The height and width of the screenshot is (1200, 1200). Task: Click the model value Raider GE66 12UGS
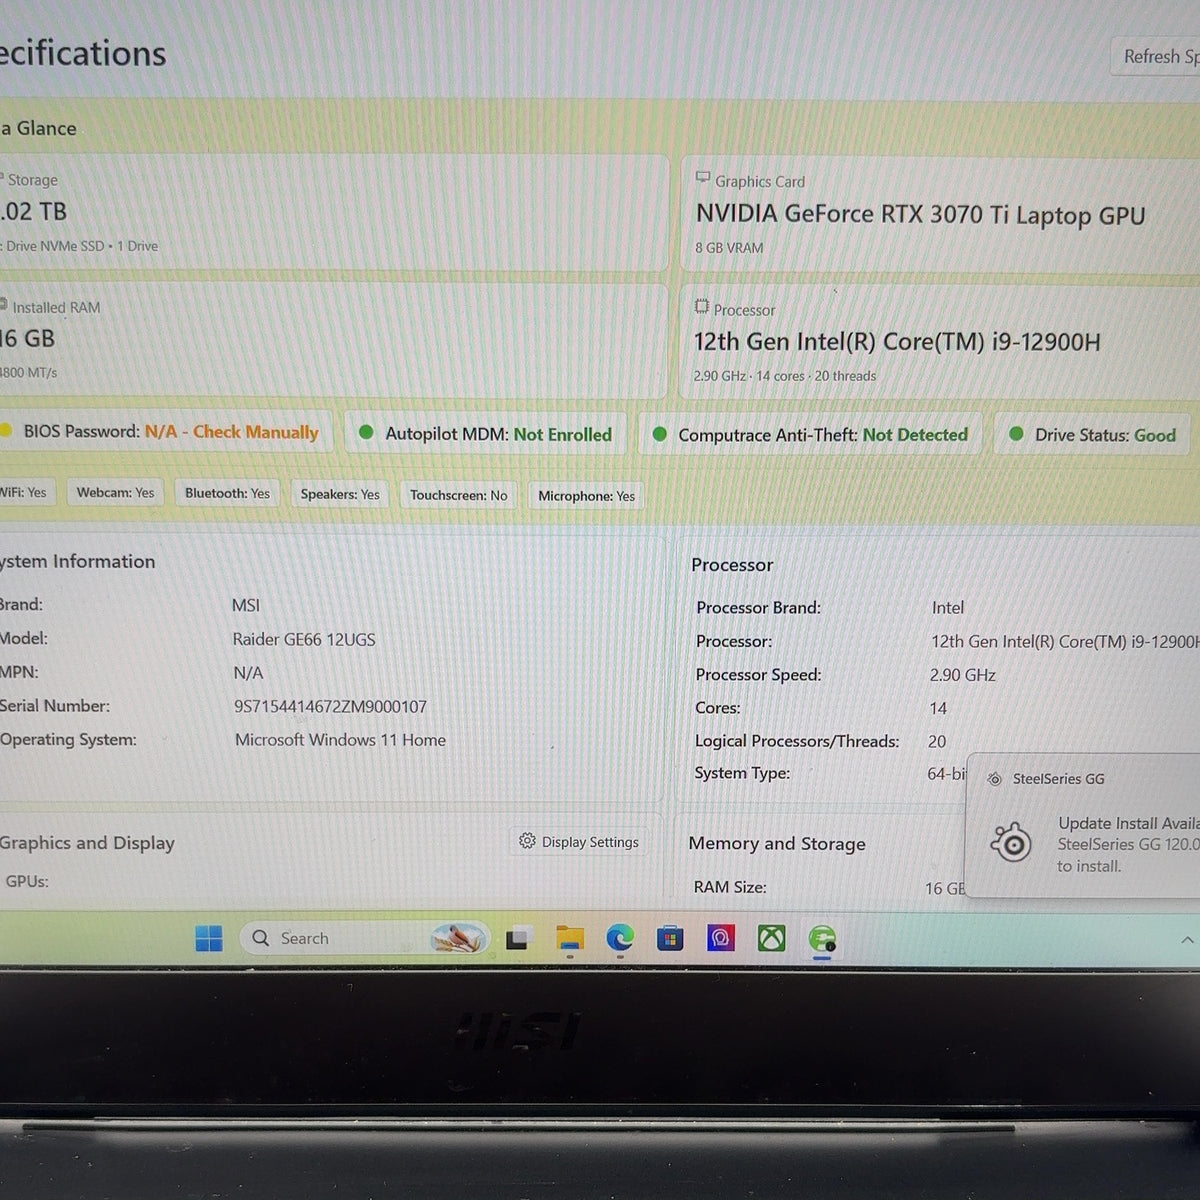pyautogui.click(x=304, y=639)
